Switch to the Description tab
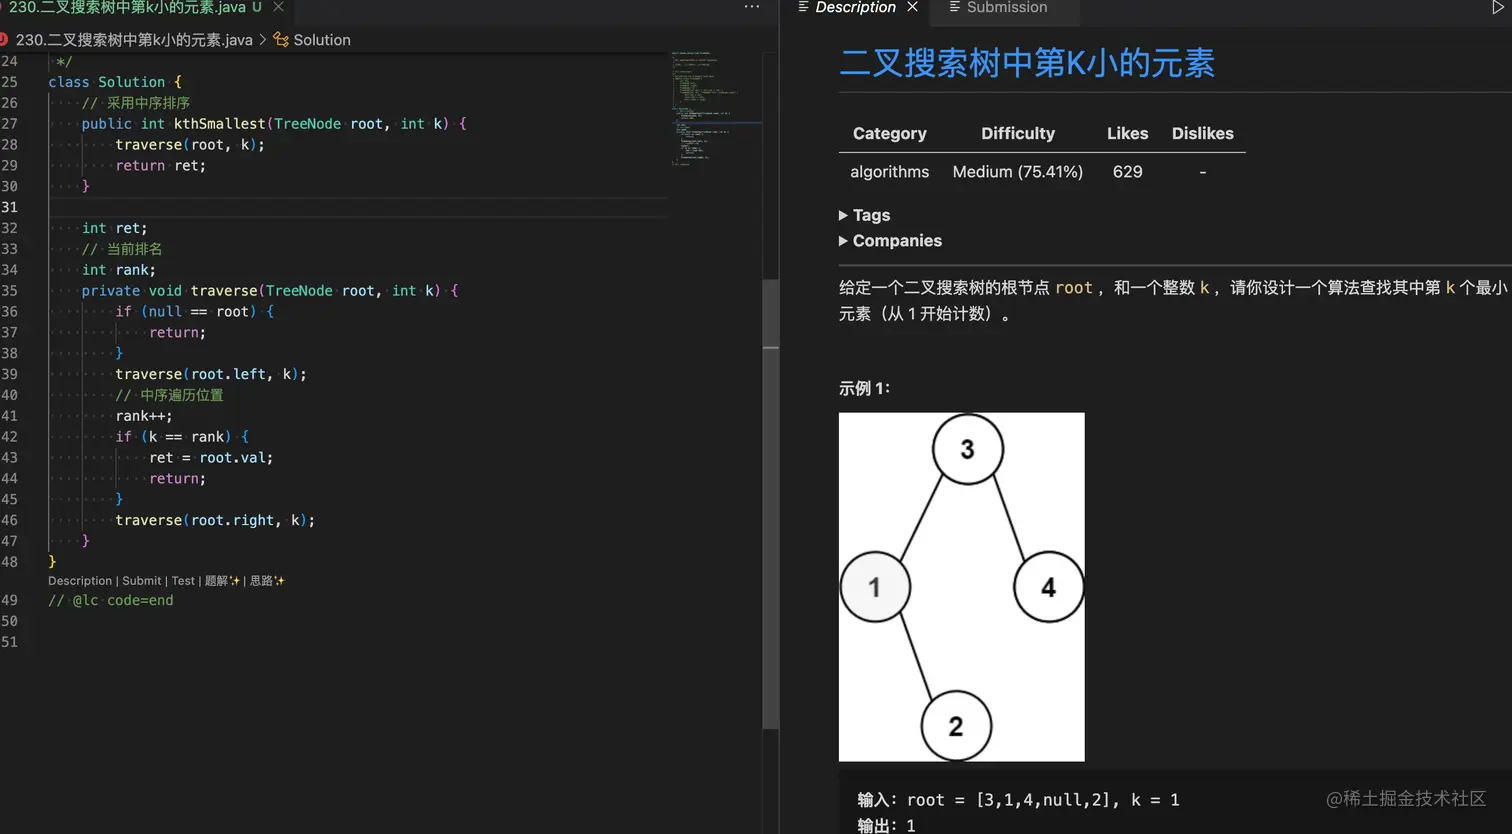This screenshot has width=1512, height=834. click(855, 7)
